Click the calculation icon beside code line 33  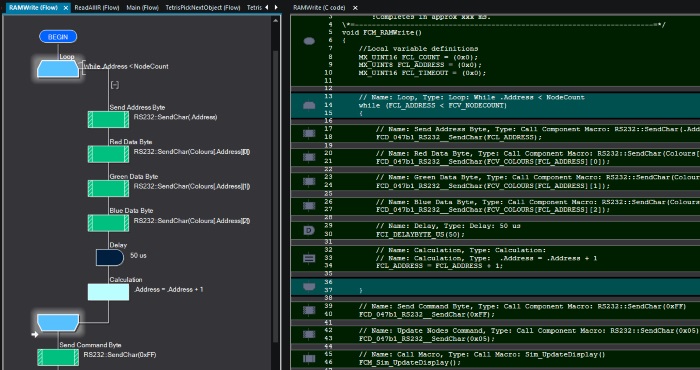(309, 258)
